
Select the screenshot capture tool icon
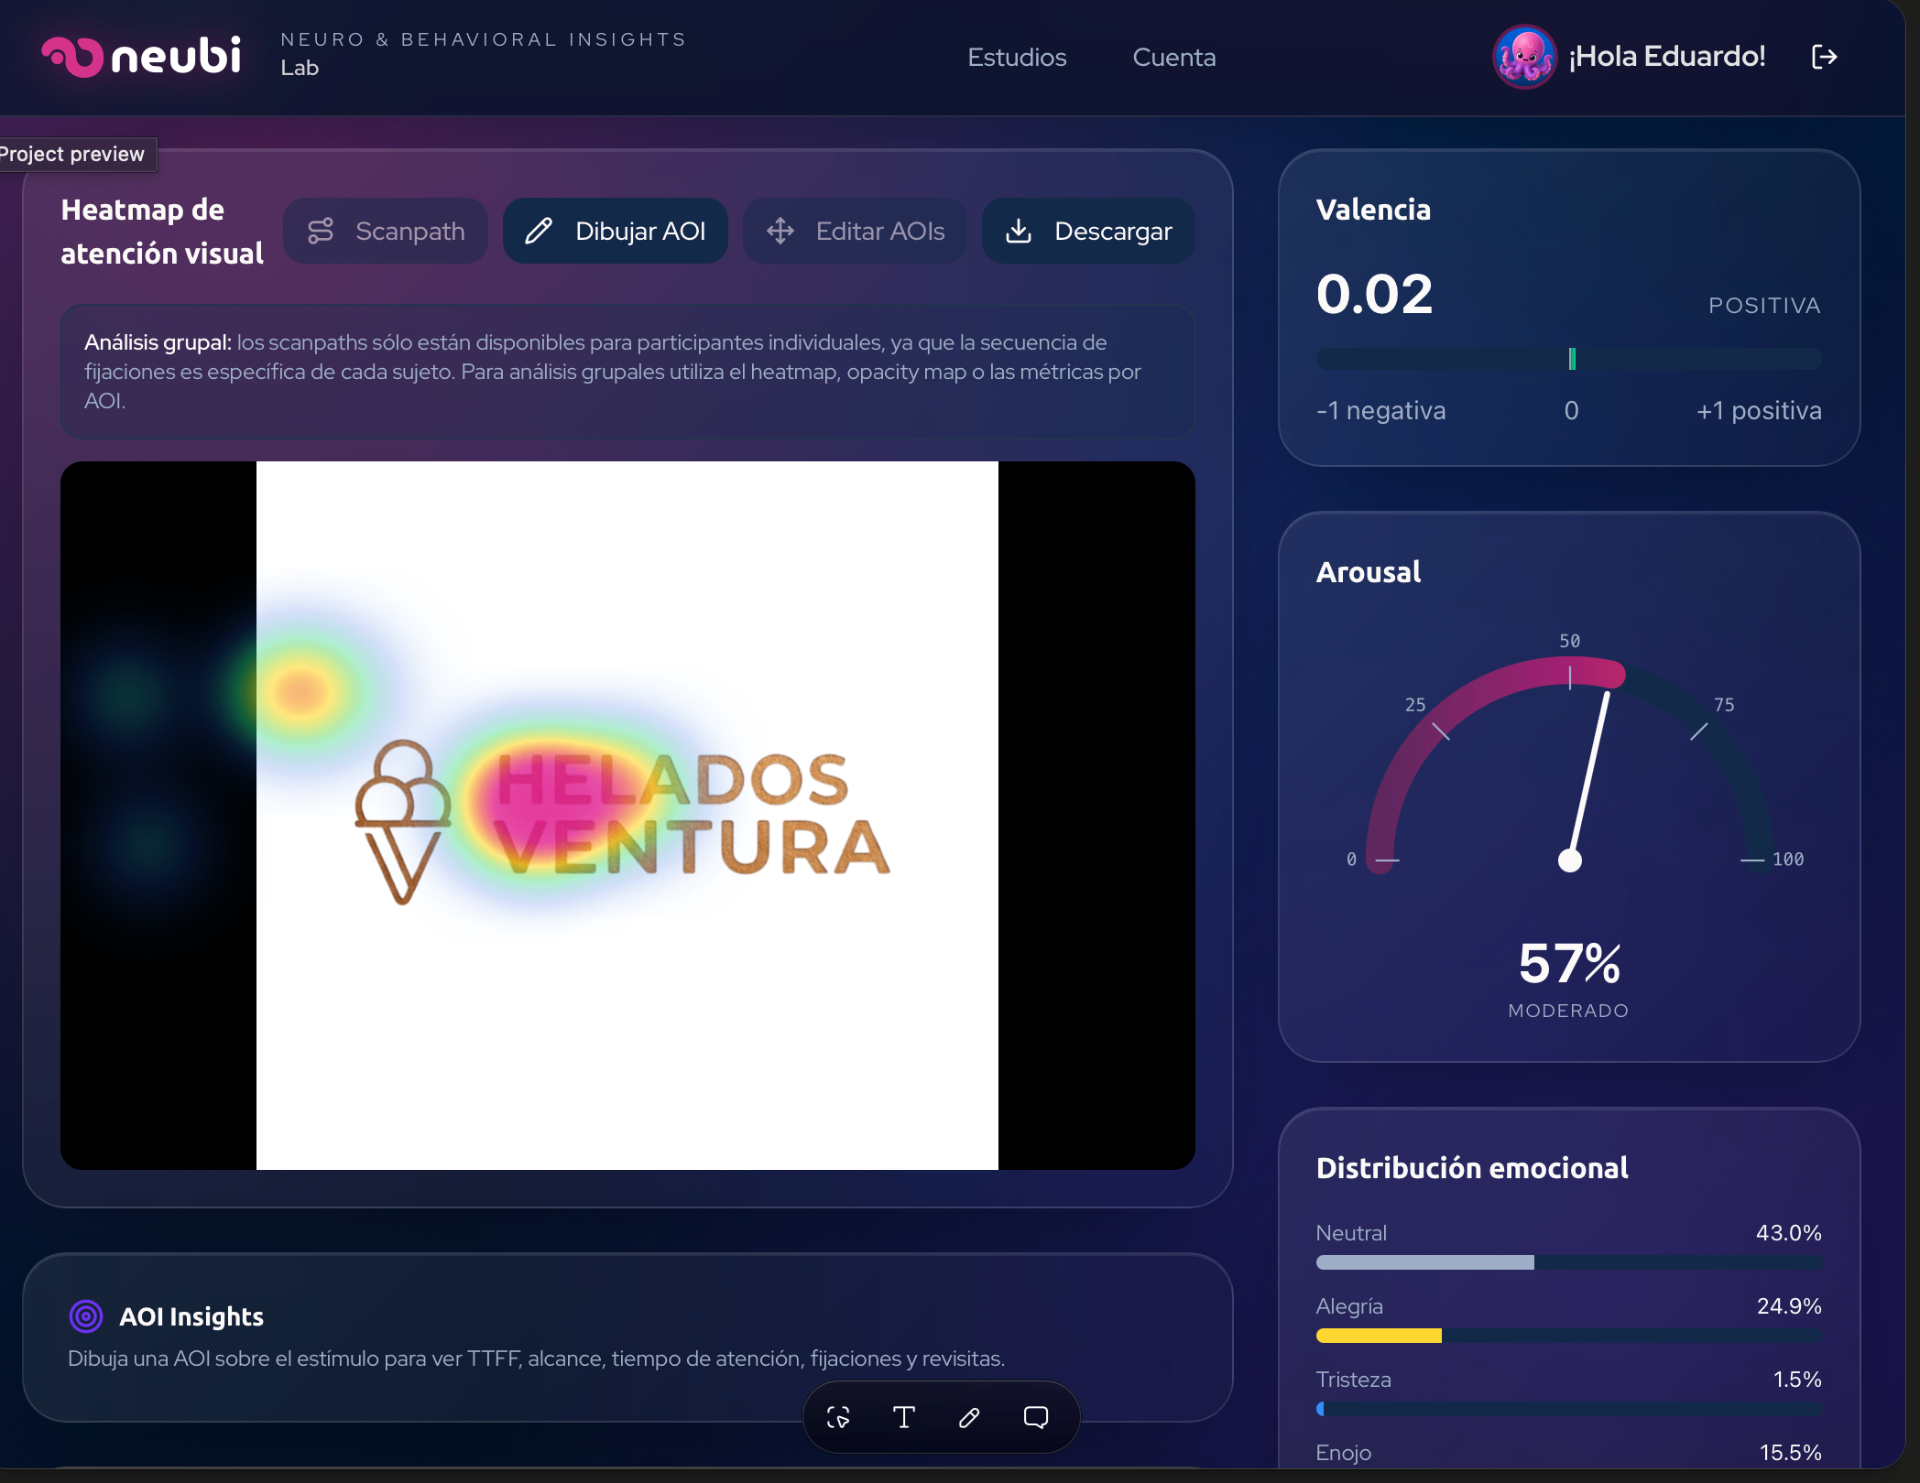(838, 1417)
